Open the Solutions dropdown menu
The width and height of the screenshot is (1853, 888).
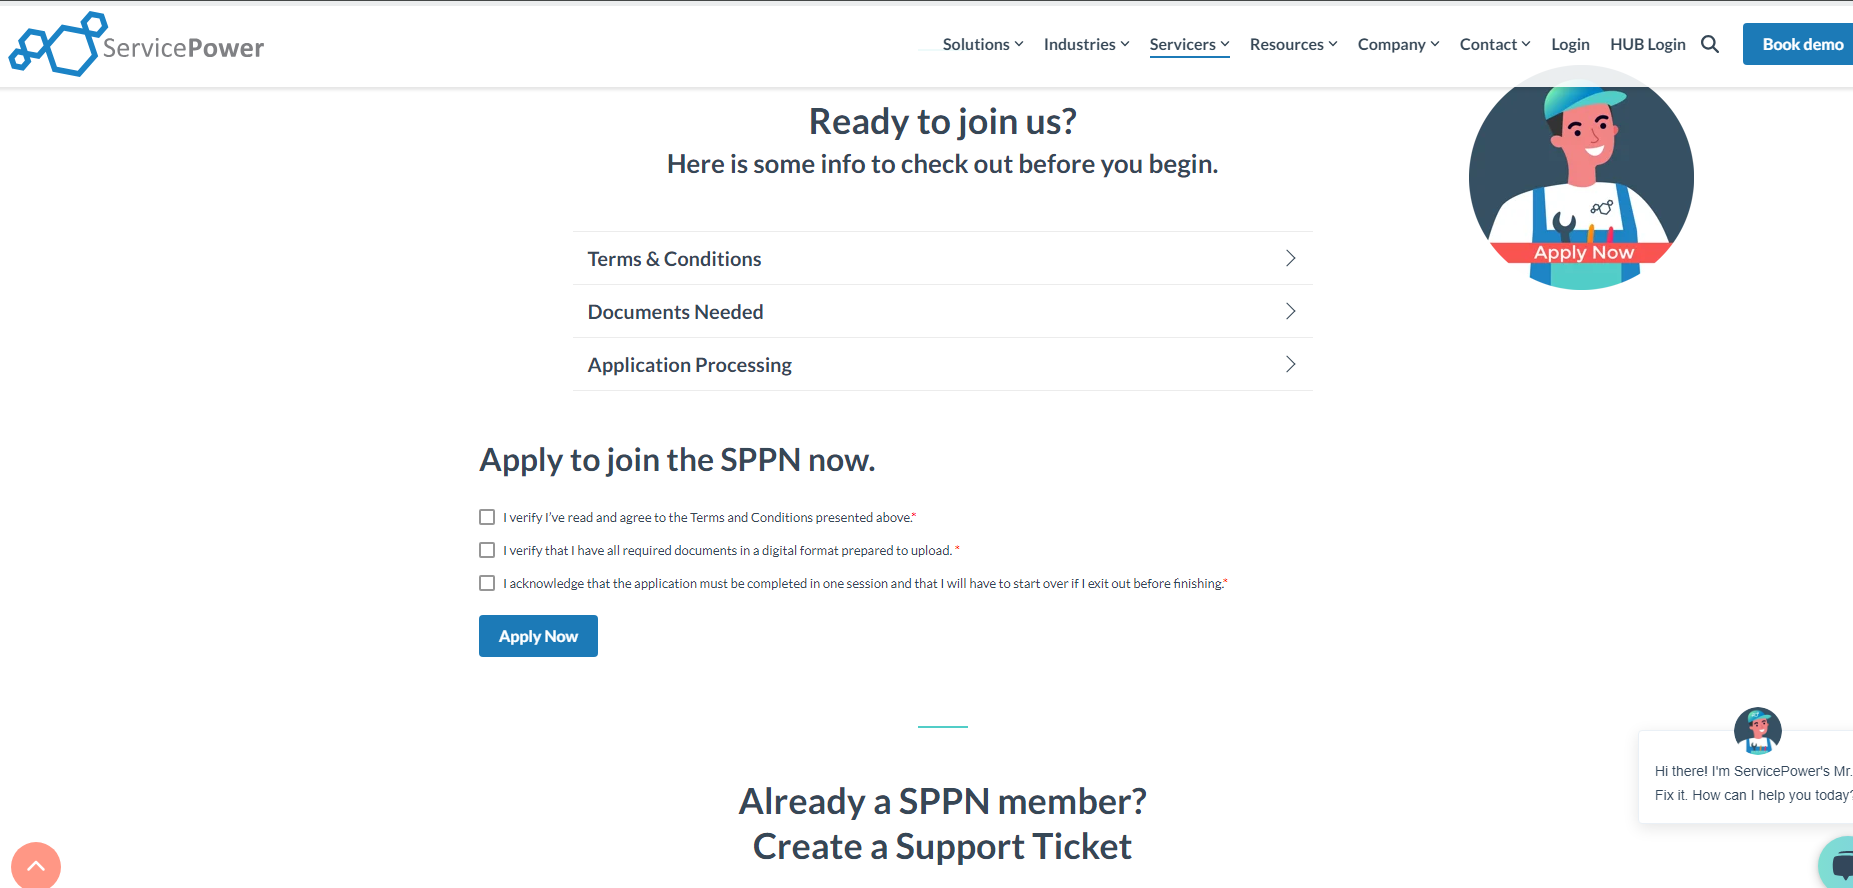coord(983,44)
